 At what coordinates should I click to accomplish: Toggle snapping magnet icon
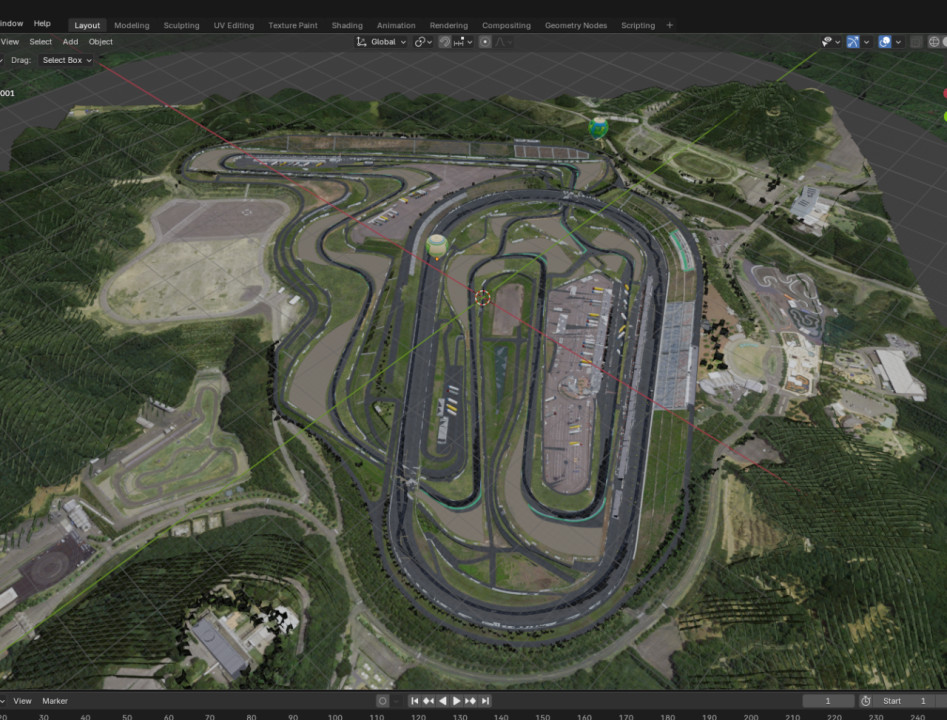(x=445, y=42)
